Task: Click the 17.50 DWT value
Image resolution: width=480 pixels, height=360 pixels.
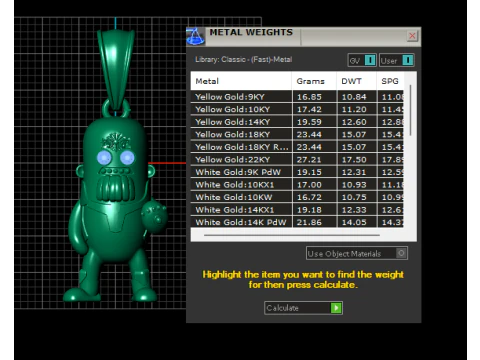Action: (354, 160)
